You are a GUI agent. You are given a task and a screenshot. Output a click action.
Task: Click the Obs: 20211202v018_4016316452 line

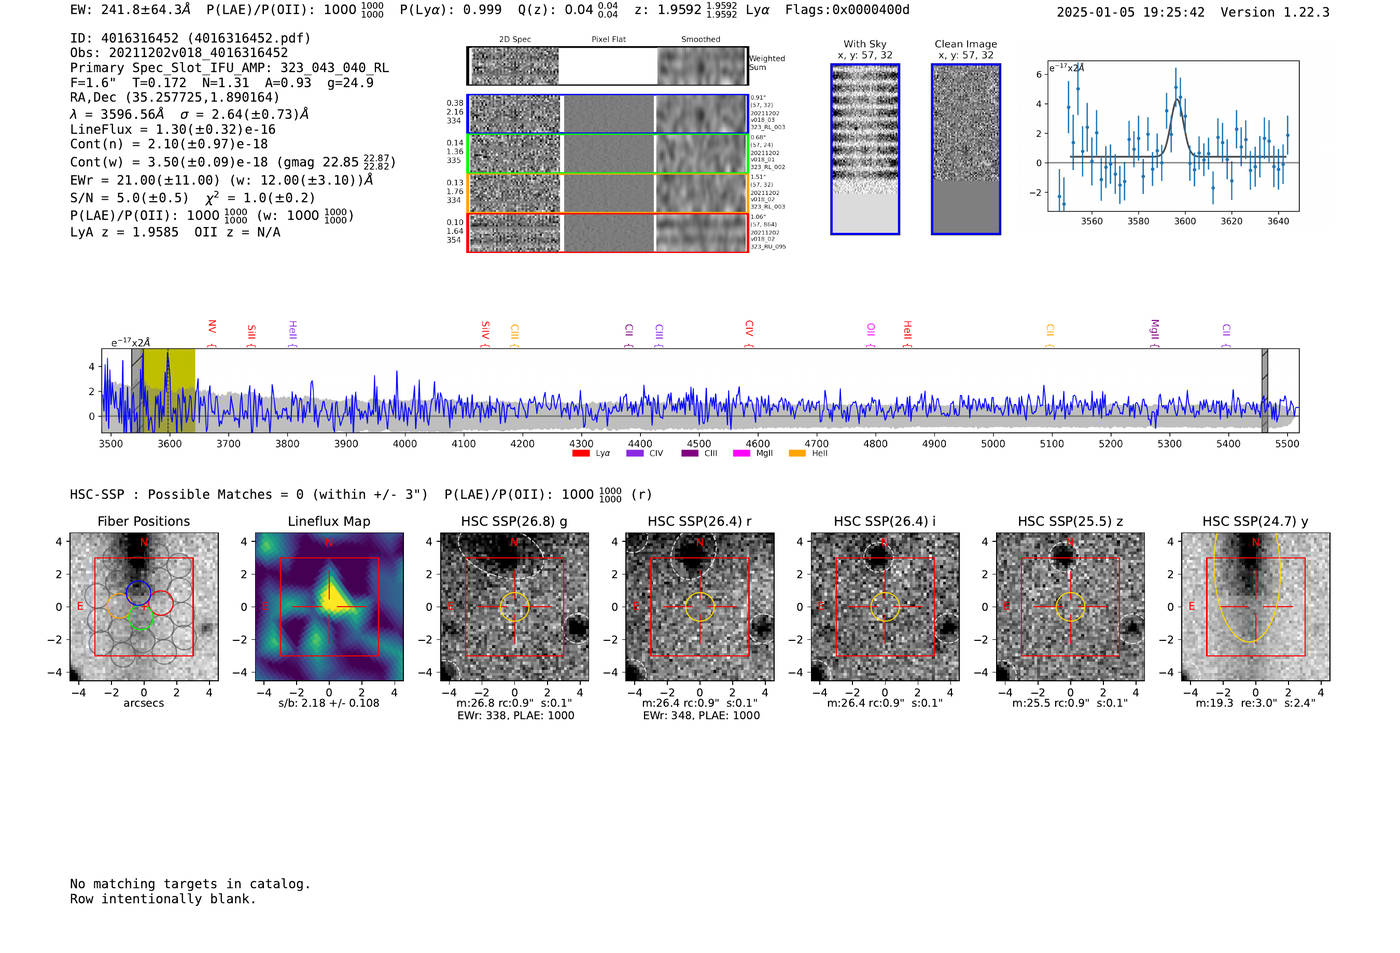point(179,53)
